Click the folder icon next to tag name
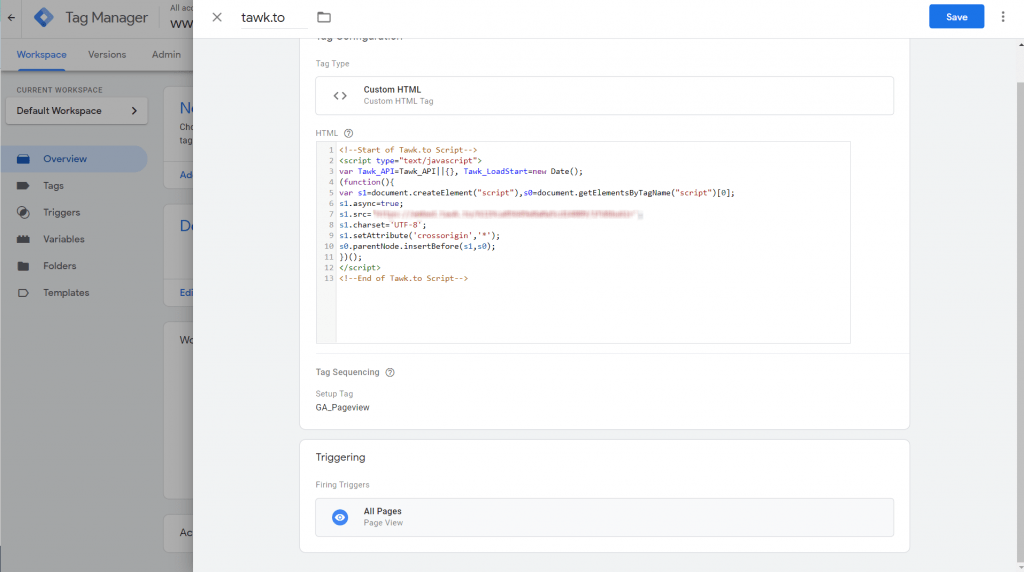Screen dimensions: 1024x572 (x=324, y=18)
